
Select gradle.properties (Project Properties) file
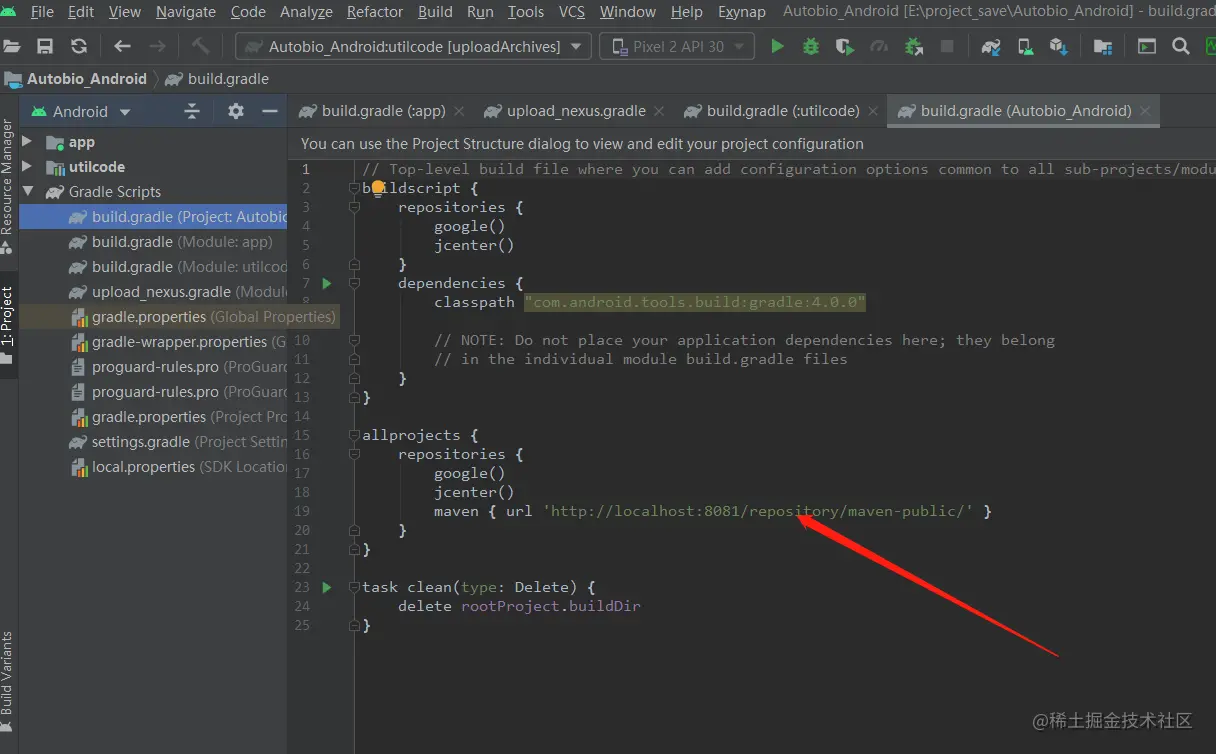coord(177,417)
